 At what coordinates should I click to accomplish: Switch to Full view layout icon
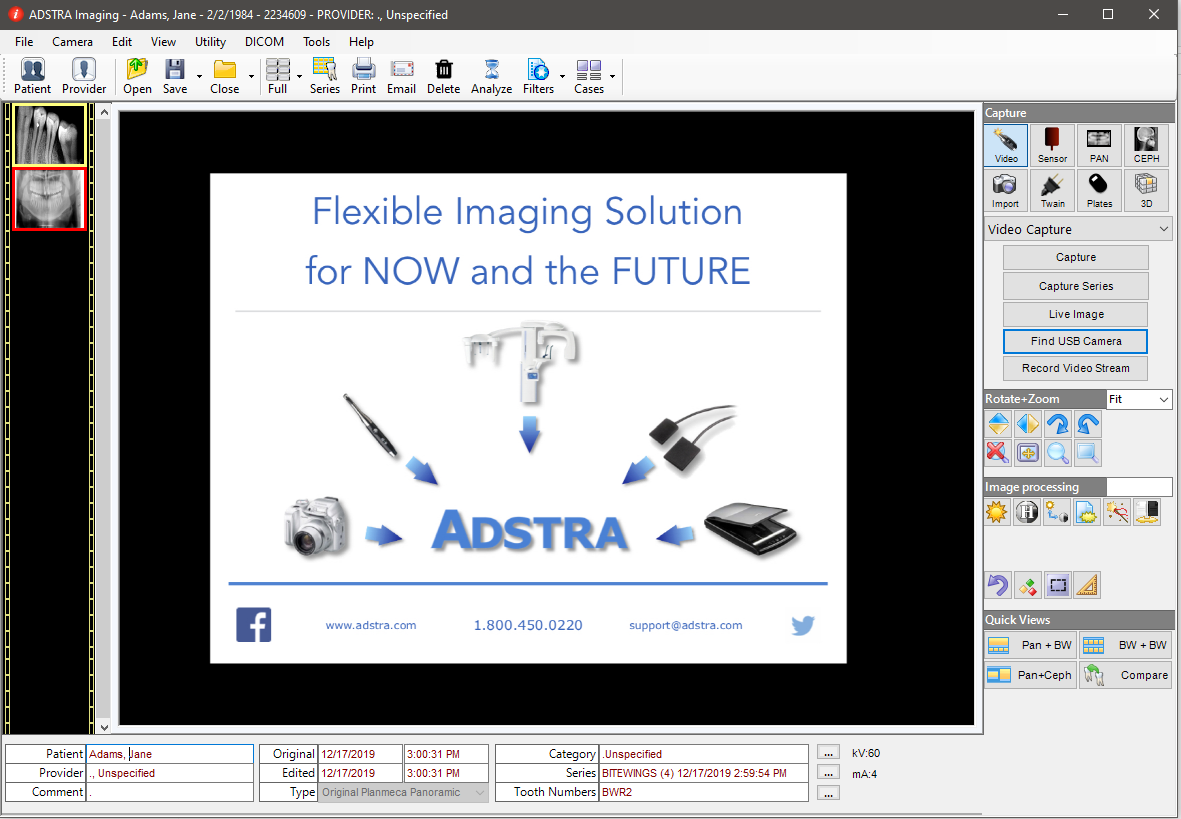pyautogui.click(x=277, y=76)
